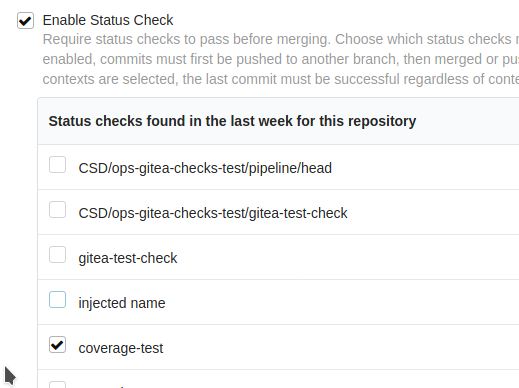The image size is (519, 388).
Task: Click the standalone gitea-test-check label
Action: click(x=128, y=258)
